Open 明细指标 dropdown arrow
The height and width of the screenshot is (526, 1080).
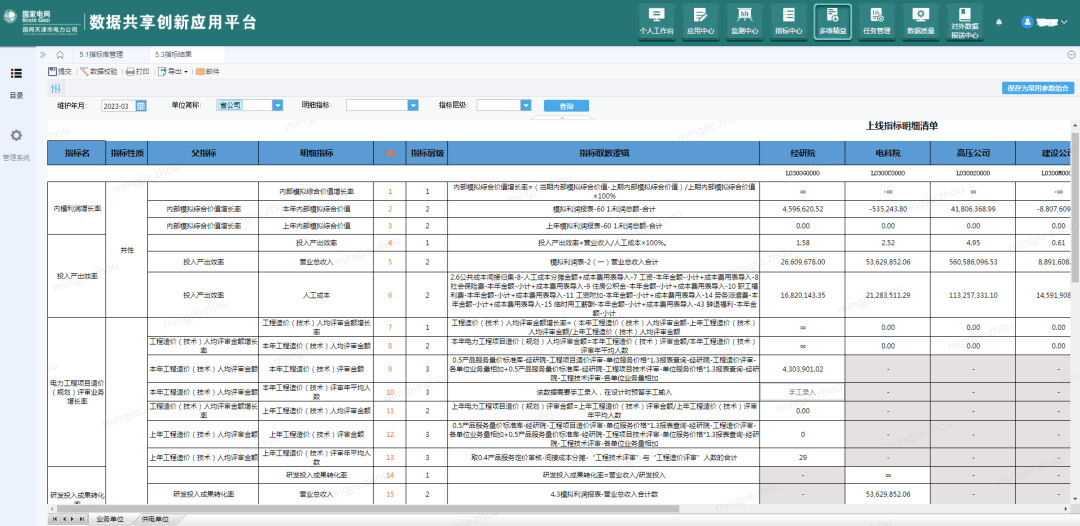pos(413,105)
